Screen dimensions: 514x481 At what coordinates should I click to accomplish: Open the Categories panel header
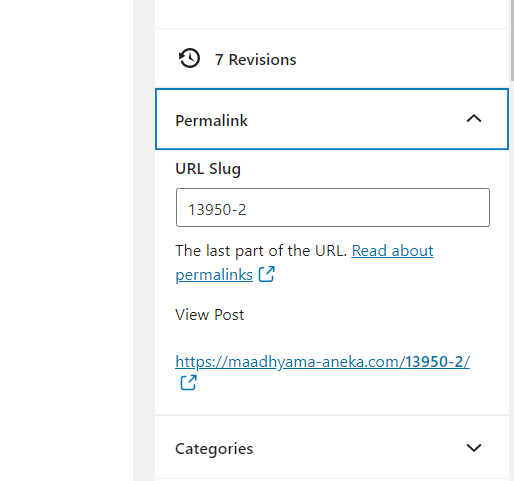coord(332,448)
